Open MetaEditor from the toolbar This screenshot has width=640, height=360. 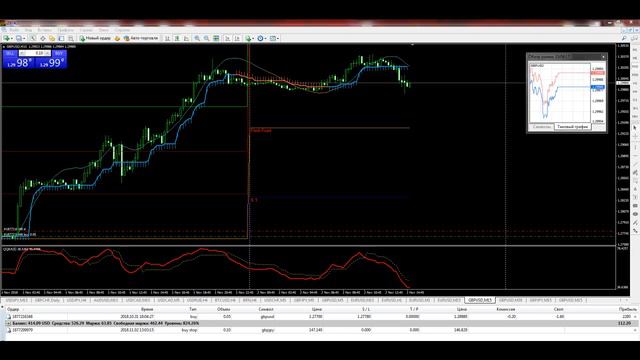click(x=117, y=38)
